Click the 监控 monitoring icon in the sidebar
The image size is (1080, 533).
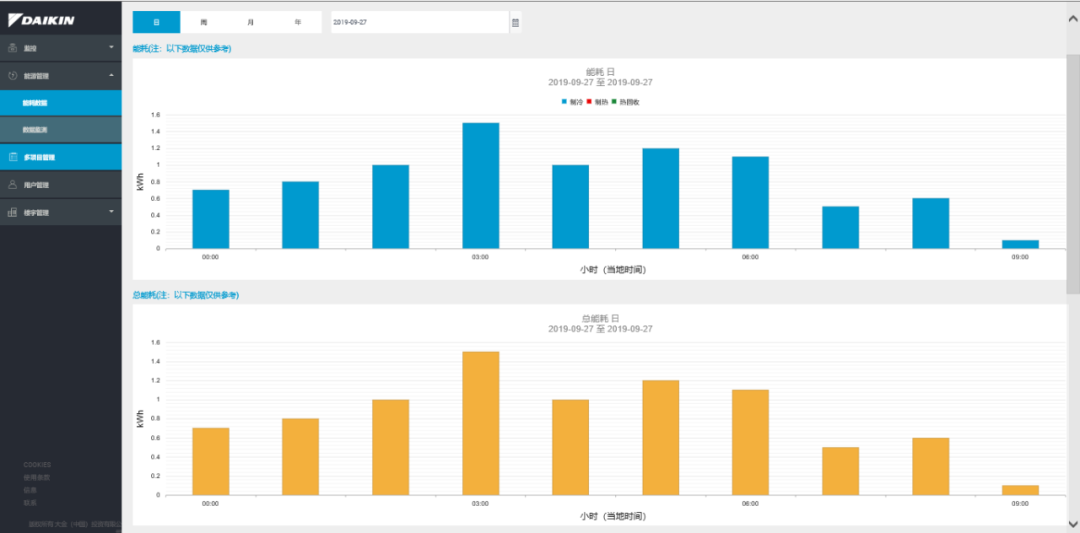click(x=13, y=48)
